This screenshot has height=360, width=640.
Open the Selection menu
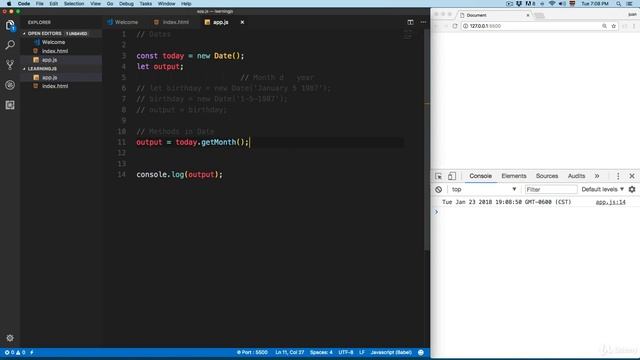74,4
